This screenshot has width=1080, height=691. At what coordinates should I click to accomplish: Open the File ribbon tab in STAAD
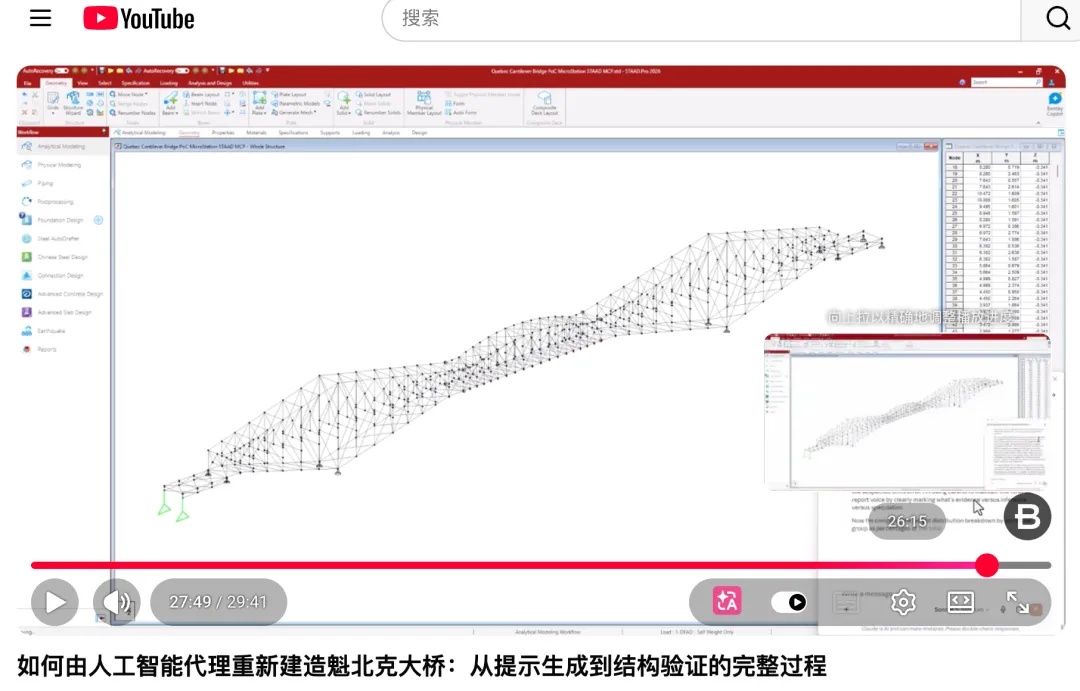28,83
